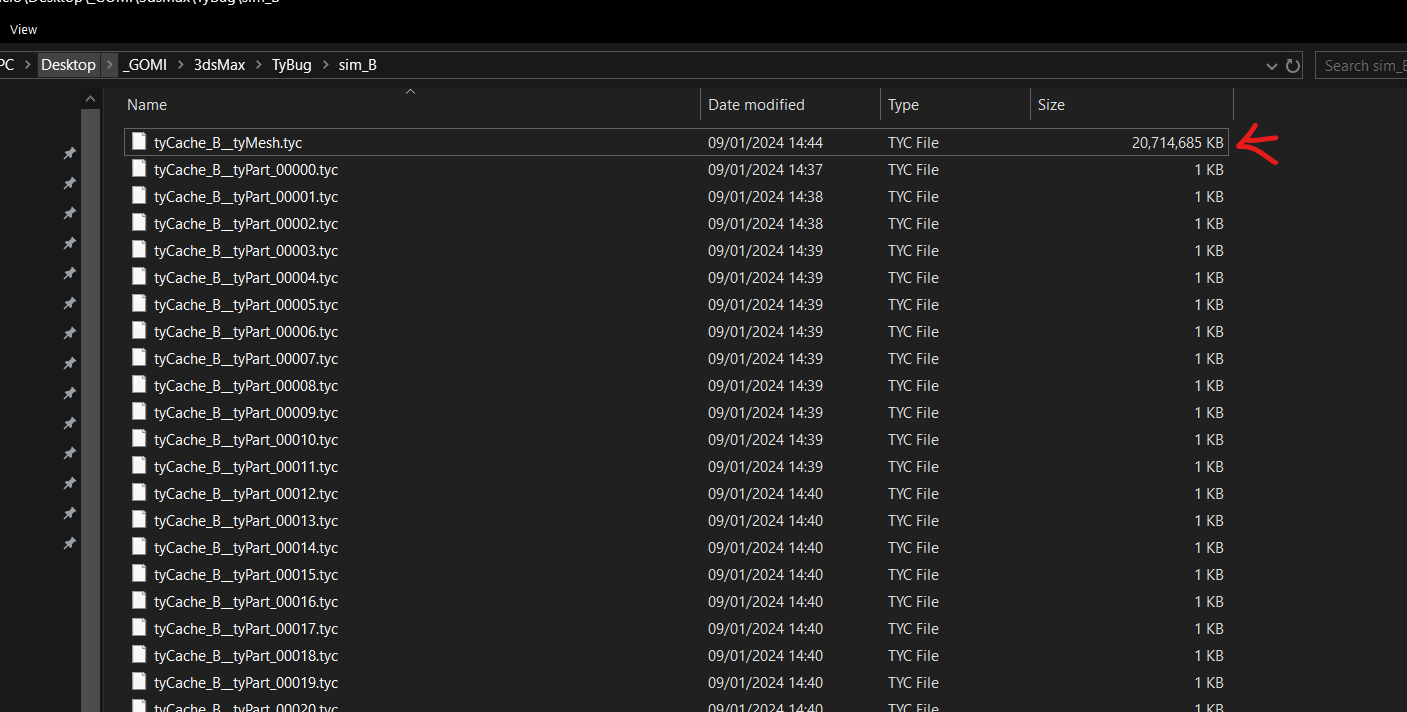Click the refresh icon in address bar

pos(1292,66)
